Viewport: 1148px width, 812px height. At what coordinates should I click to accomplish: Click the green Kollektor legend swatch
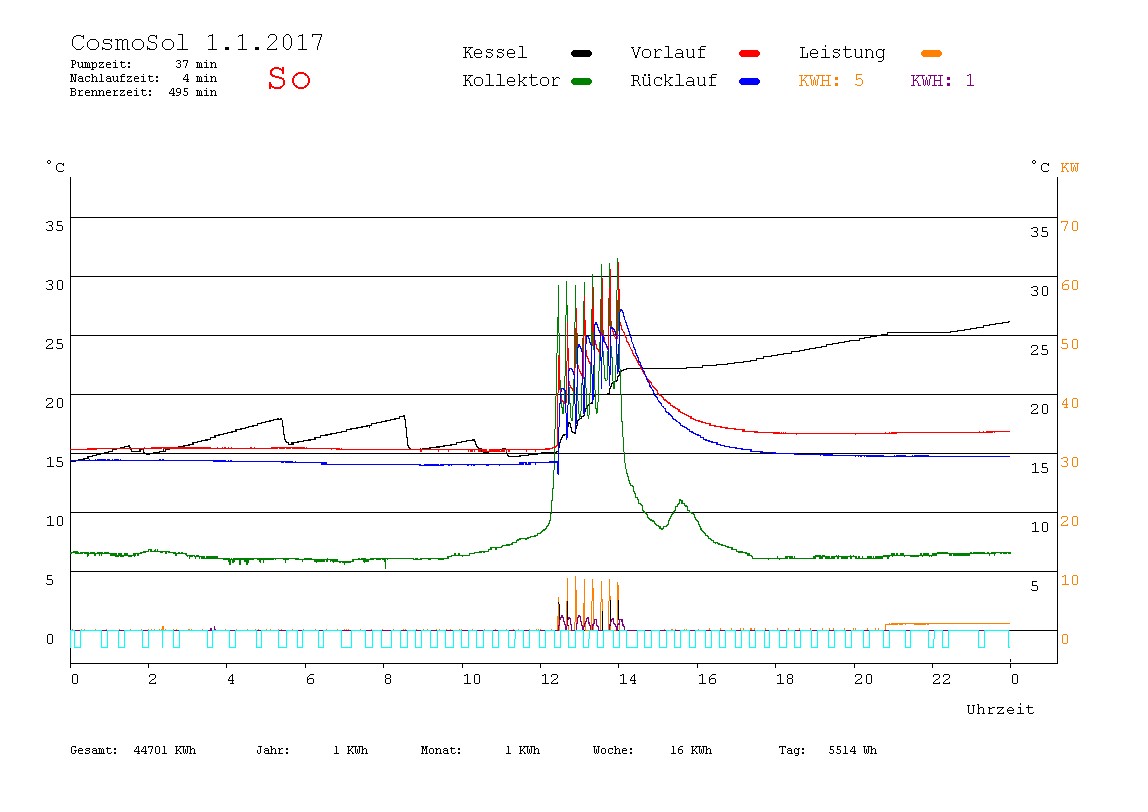[x=581, y=81]
